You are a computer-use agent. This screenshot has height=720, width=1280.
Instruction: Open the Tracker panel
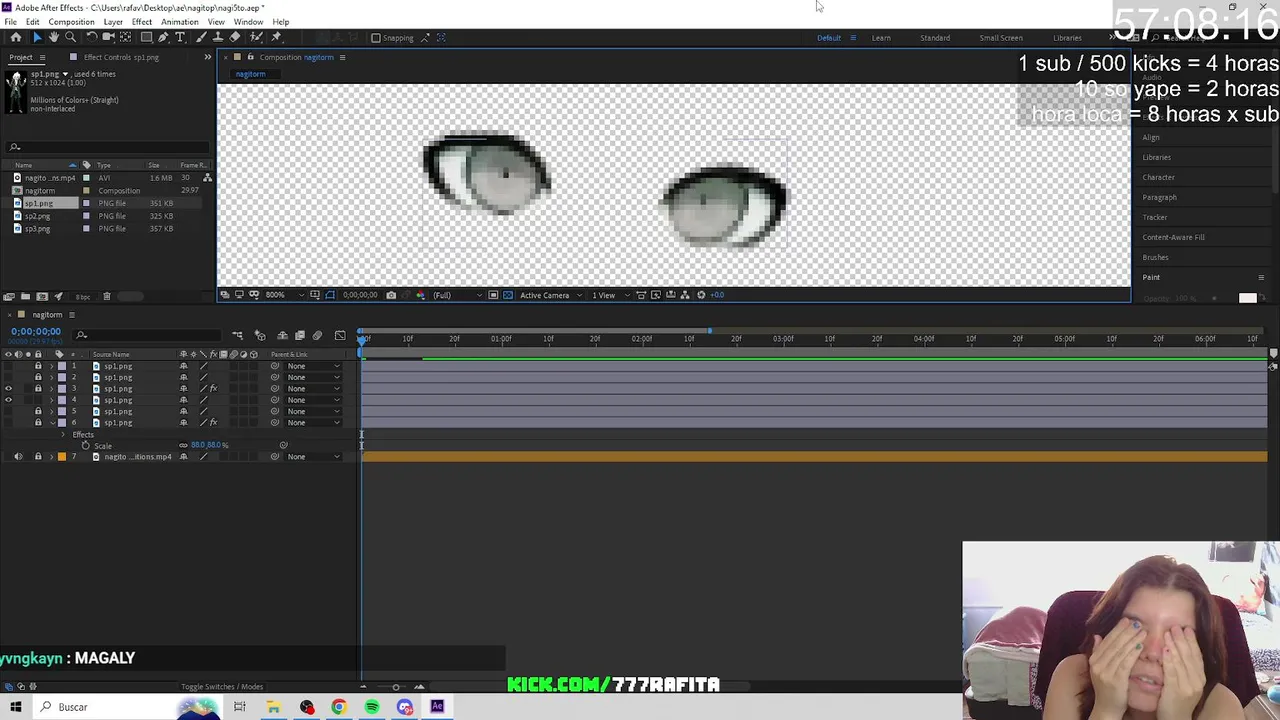pyautogui.click(x=1154, y=217)
